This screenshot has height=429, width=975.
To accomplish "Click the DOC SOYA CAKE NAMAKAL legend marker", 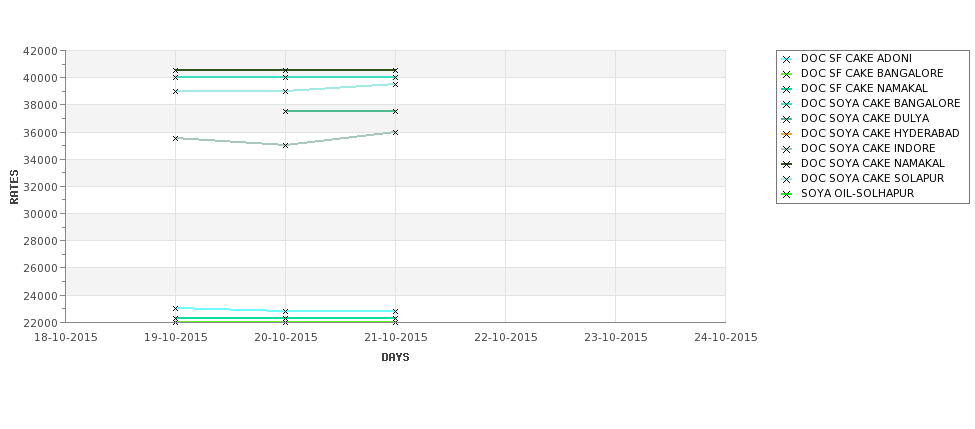I will [x=787, y=164].
